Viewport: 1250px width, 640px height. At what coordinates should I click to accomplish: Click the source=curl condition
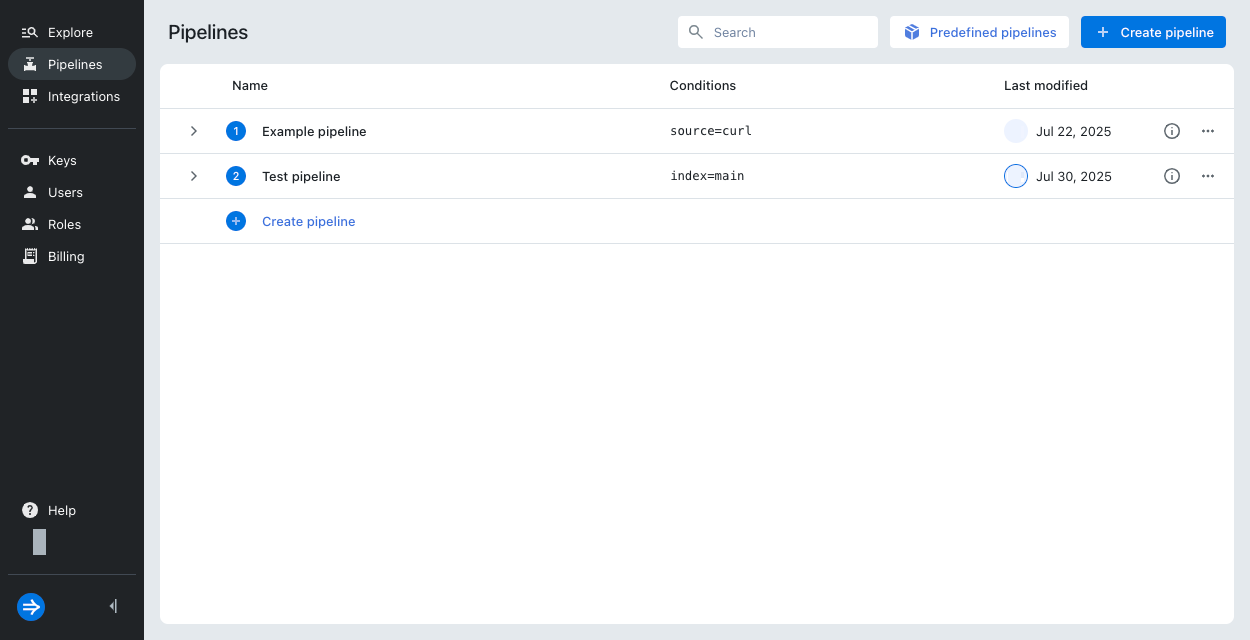tap(711, 131)
